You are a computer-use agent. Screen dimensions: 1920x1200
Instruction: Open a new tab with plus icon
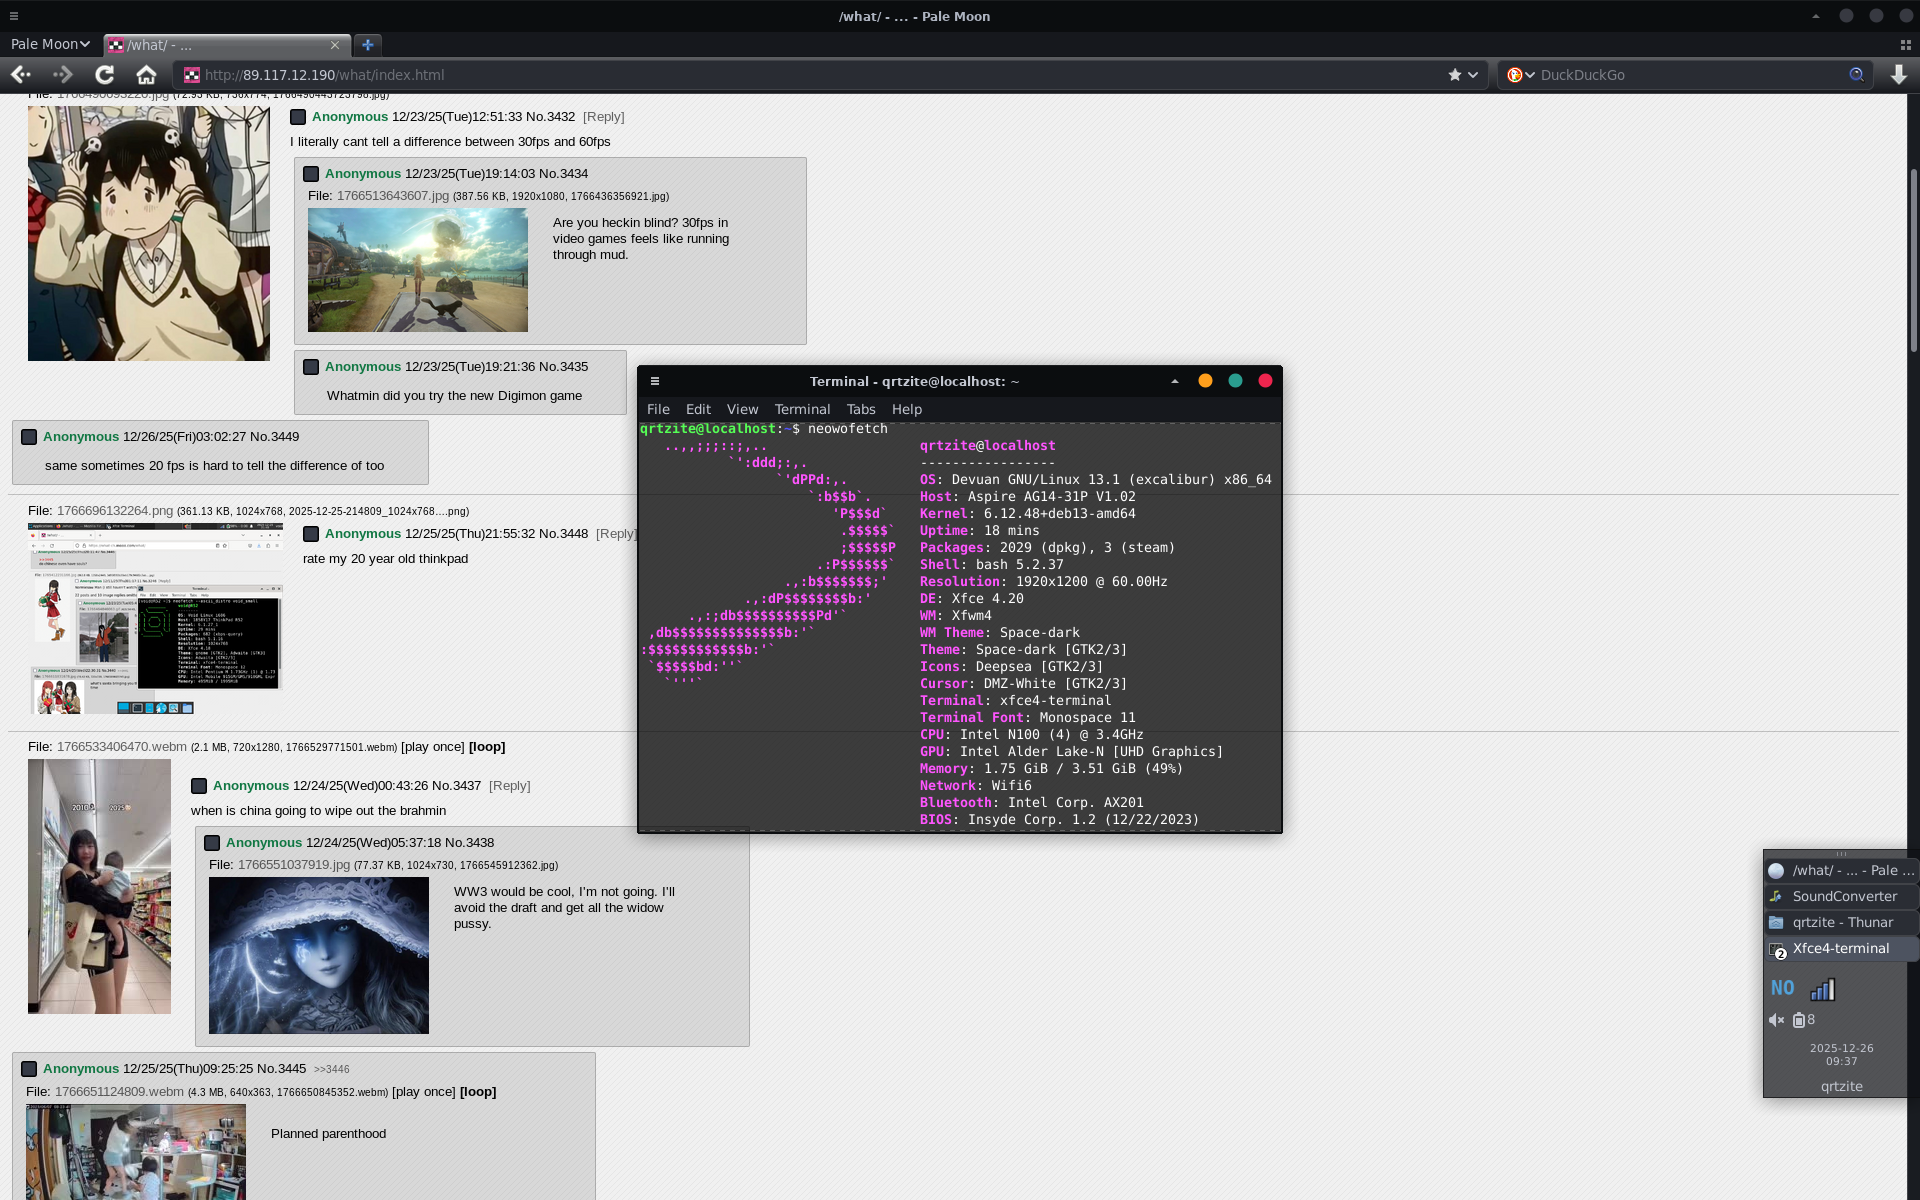[368, 45]
